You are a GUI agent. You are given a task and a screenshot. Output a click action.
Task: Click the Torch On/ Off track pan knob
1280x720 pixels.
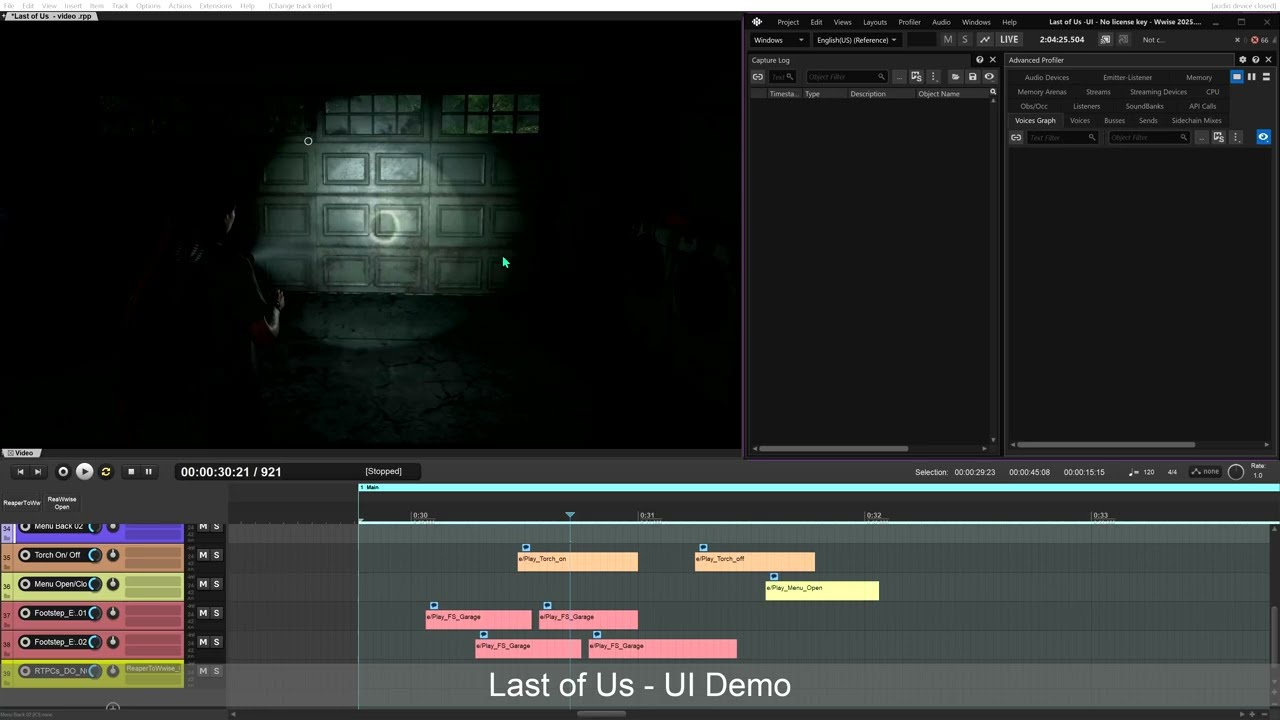113,555
